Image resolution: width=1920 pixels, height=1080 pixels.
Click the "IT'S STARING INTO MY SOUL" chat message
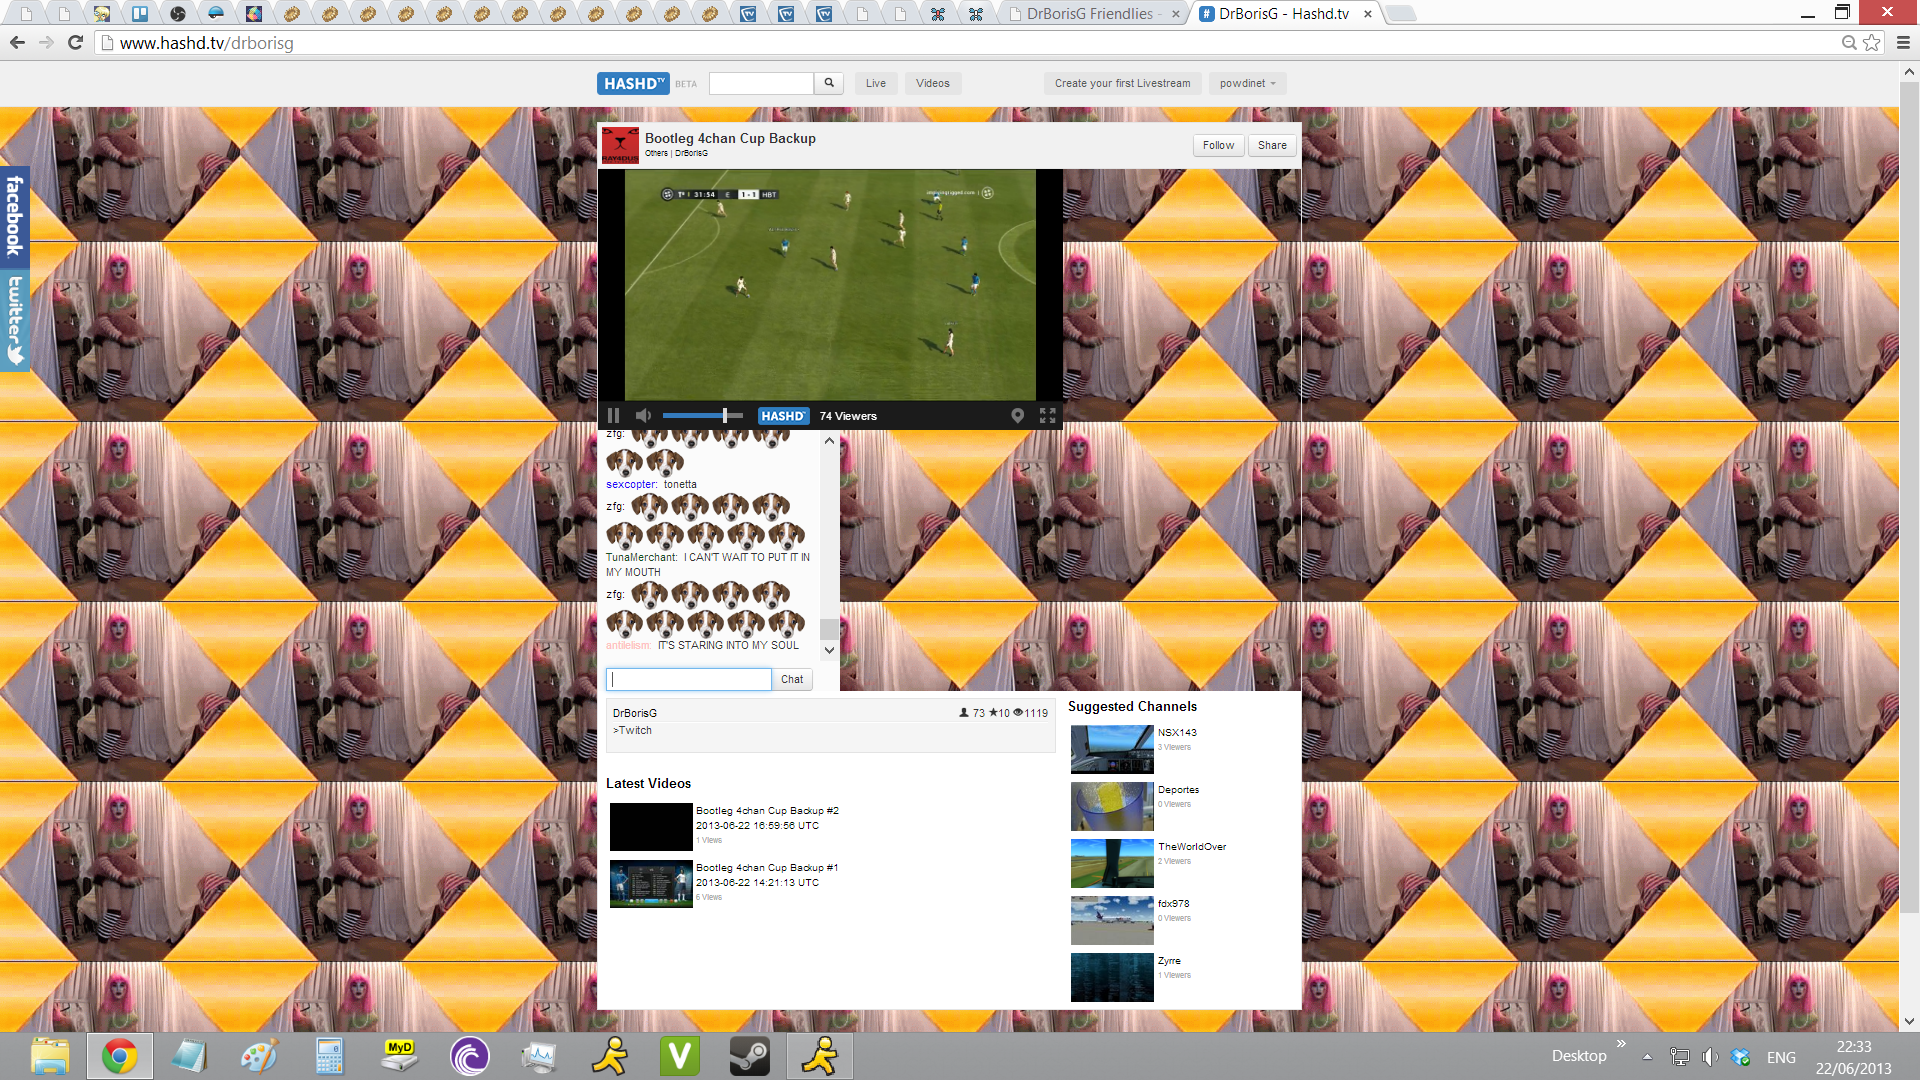(728, 645)
